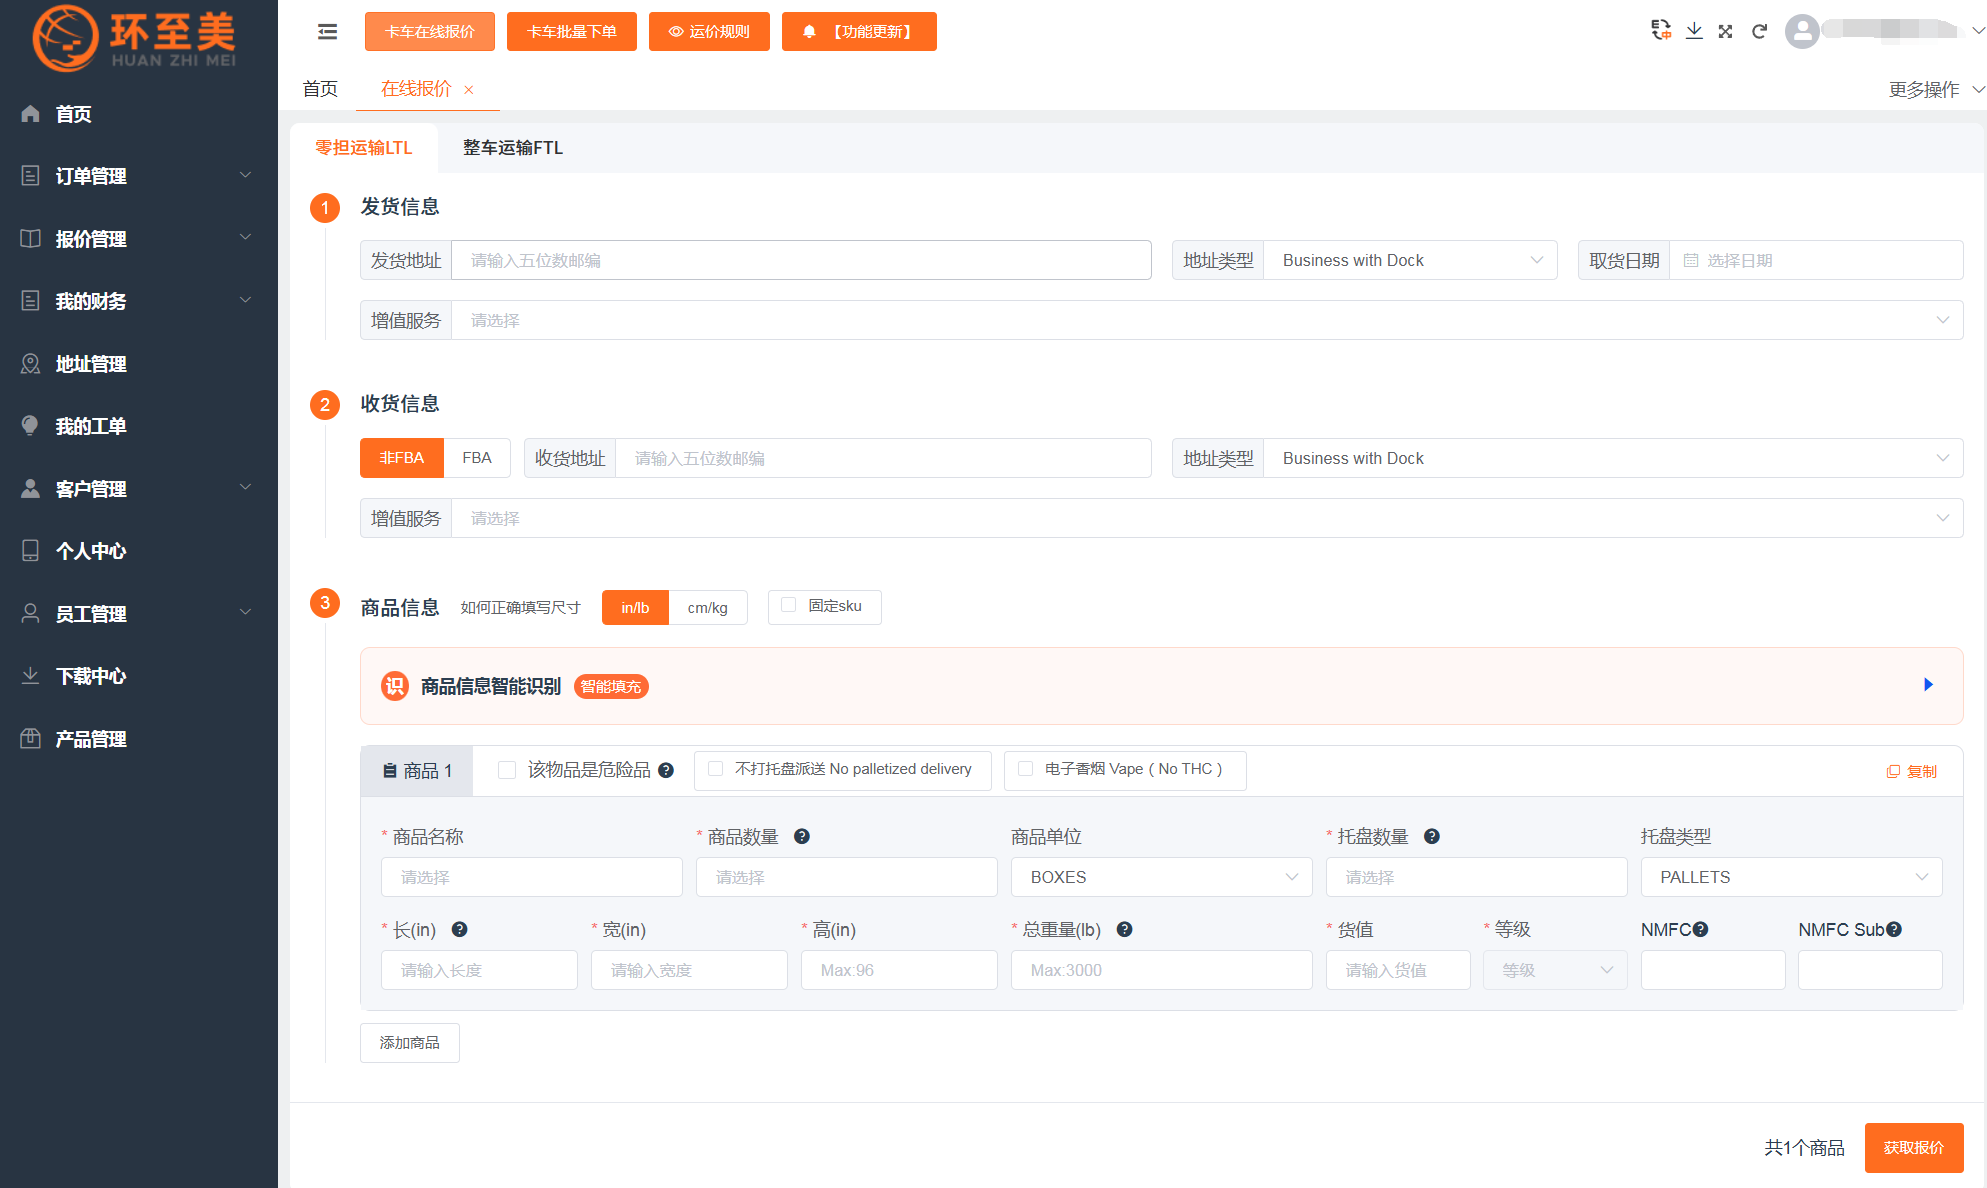Click the help icon next to 商品数量
Image resolution: width=1987 pixels, height=1188 pixels.
tap(802, 836)
